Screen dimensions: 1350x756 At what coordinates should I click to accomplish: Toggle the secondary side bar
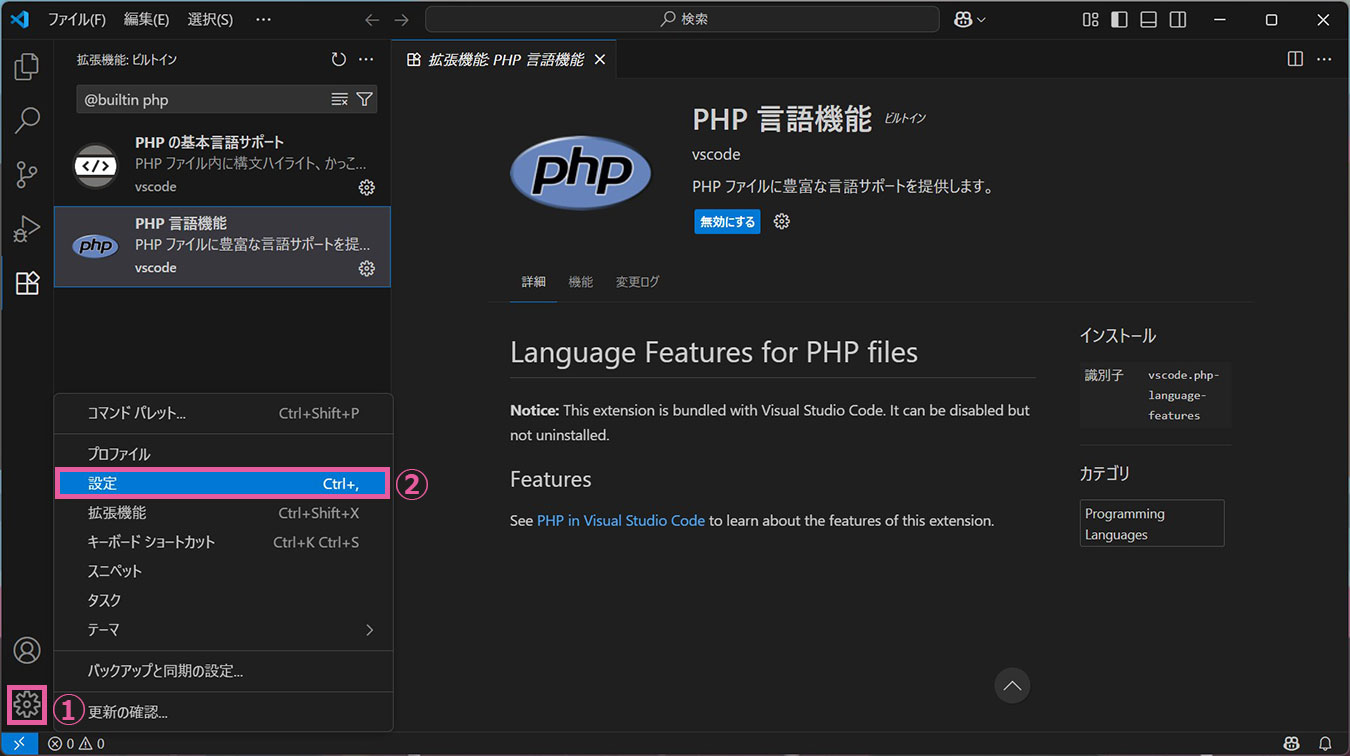click(x=1178, y=20)
